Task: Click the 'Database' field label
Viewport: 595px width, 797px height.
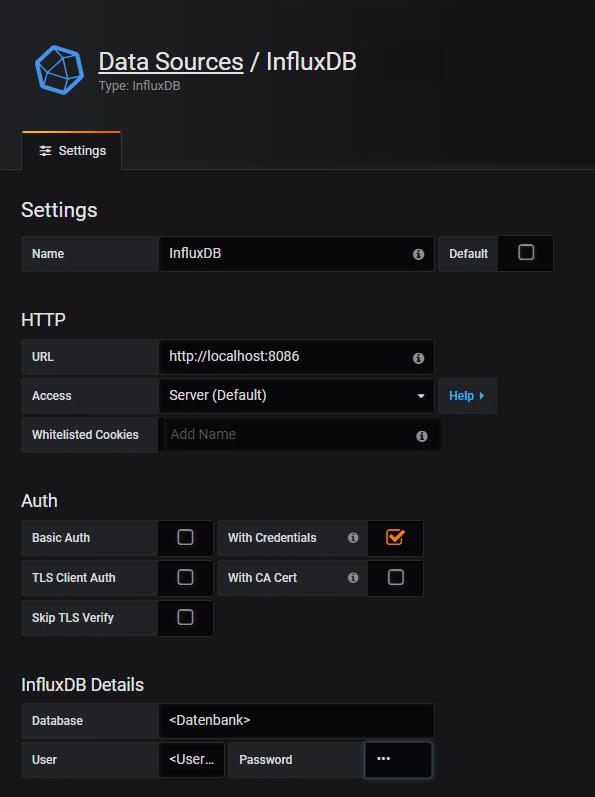Action: (57, 721)
